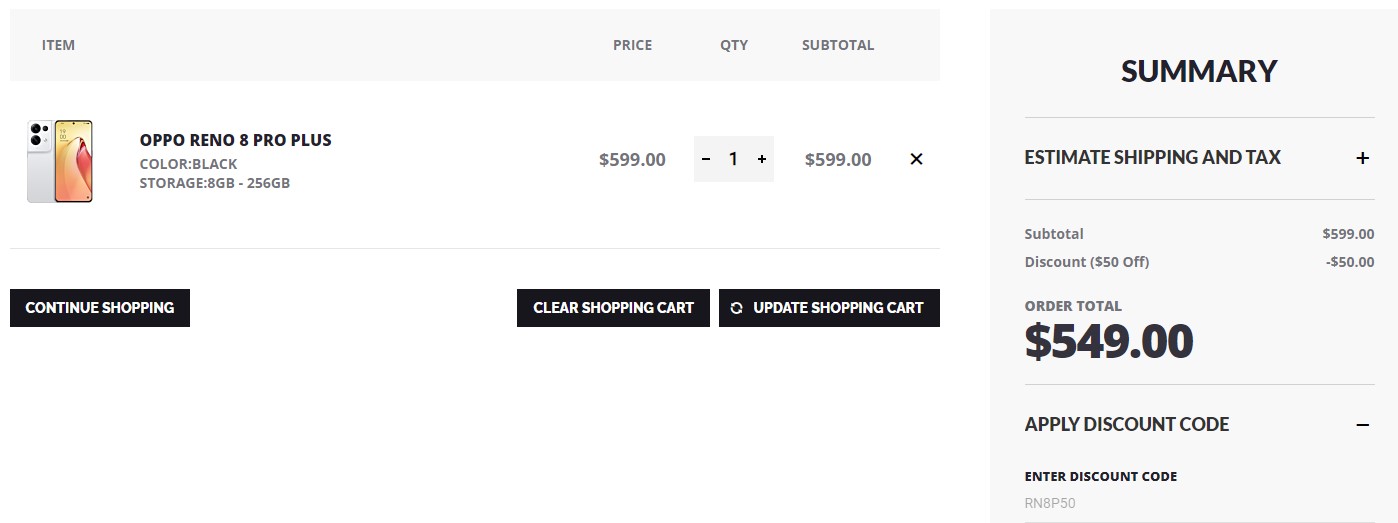Click the Discount ($50 Off) line in summary
Screen dimensions: 1398x523
click(x=1086, y=262)
